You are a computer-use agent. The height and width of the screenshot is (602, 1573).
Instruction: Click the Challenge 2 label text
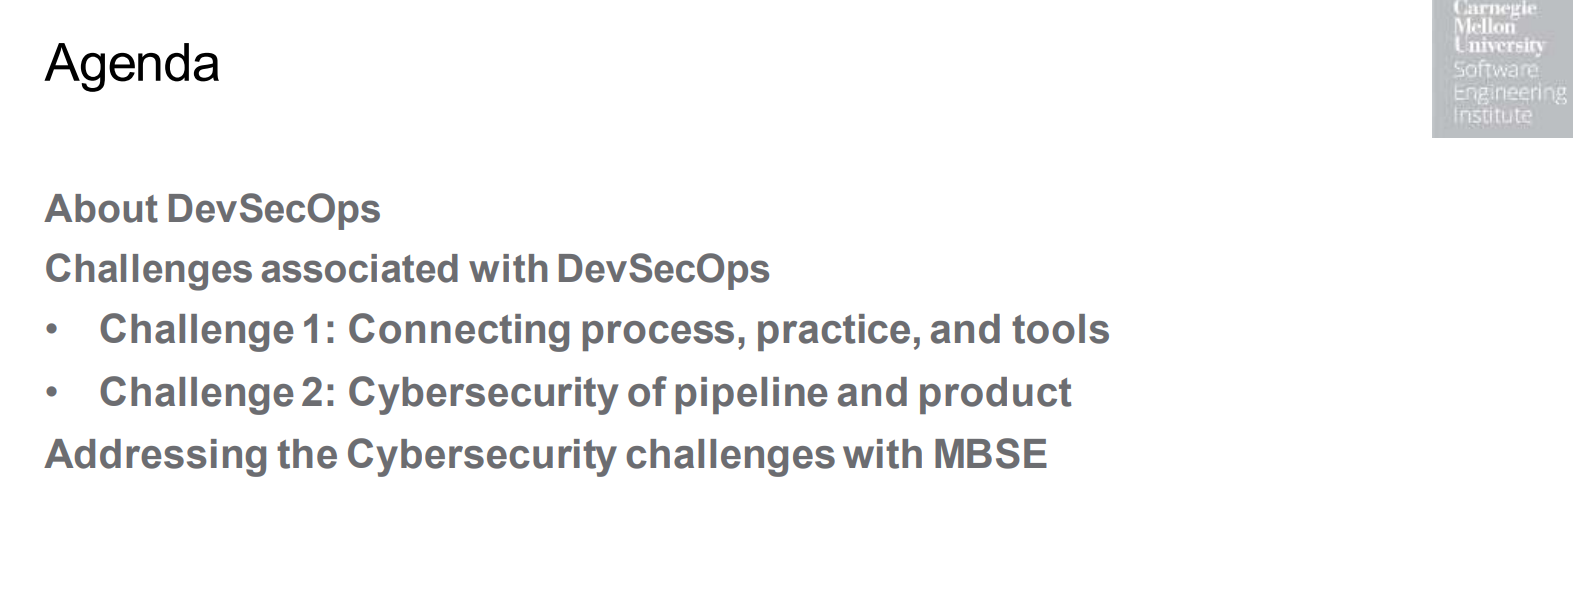[x=216, y=393]
